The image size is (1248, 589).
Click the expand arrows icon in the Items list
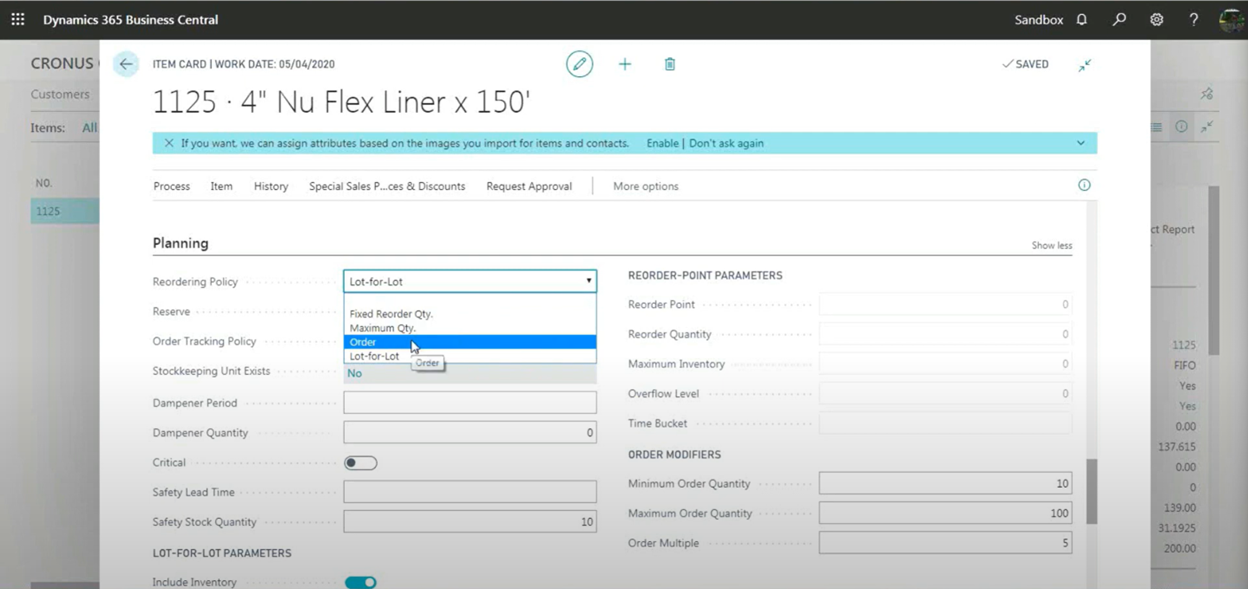1207,127
